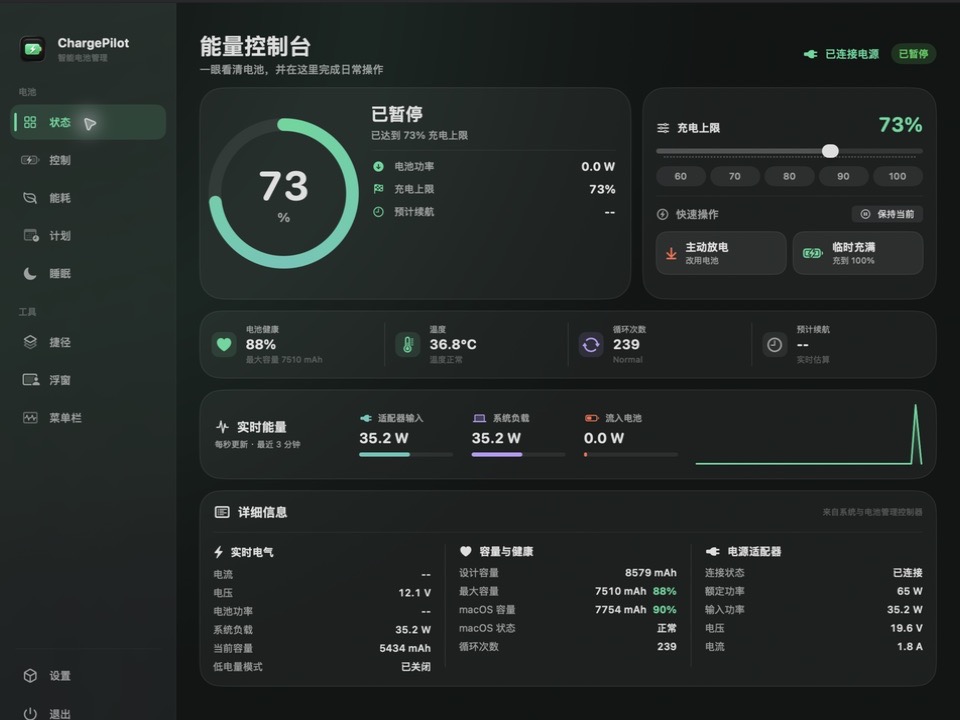Click the 1.8 A adapter current value
This screenshot has width=960, height=720.
click(910, 647)
